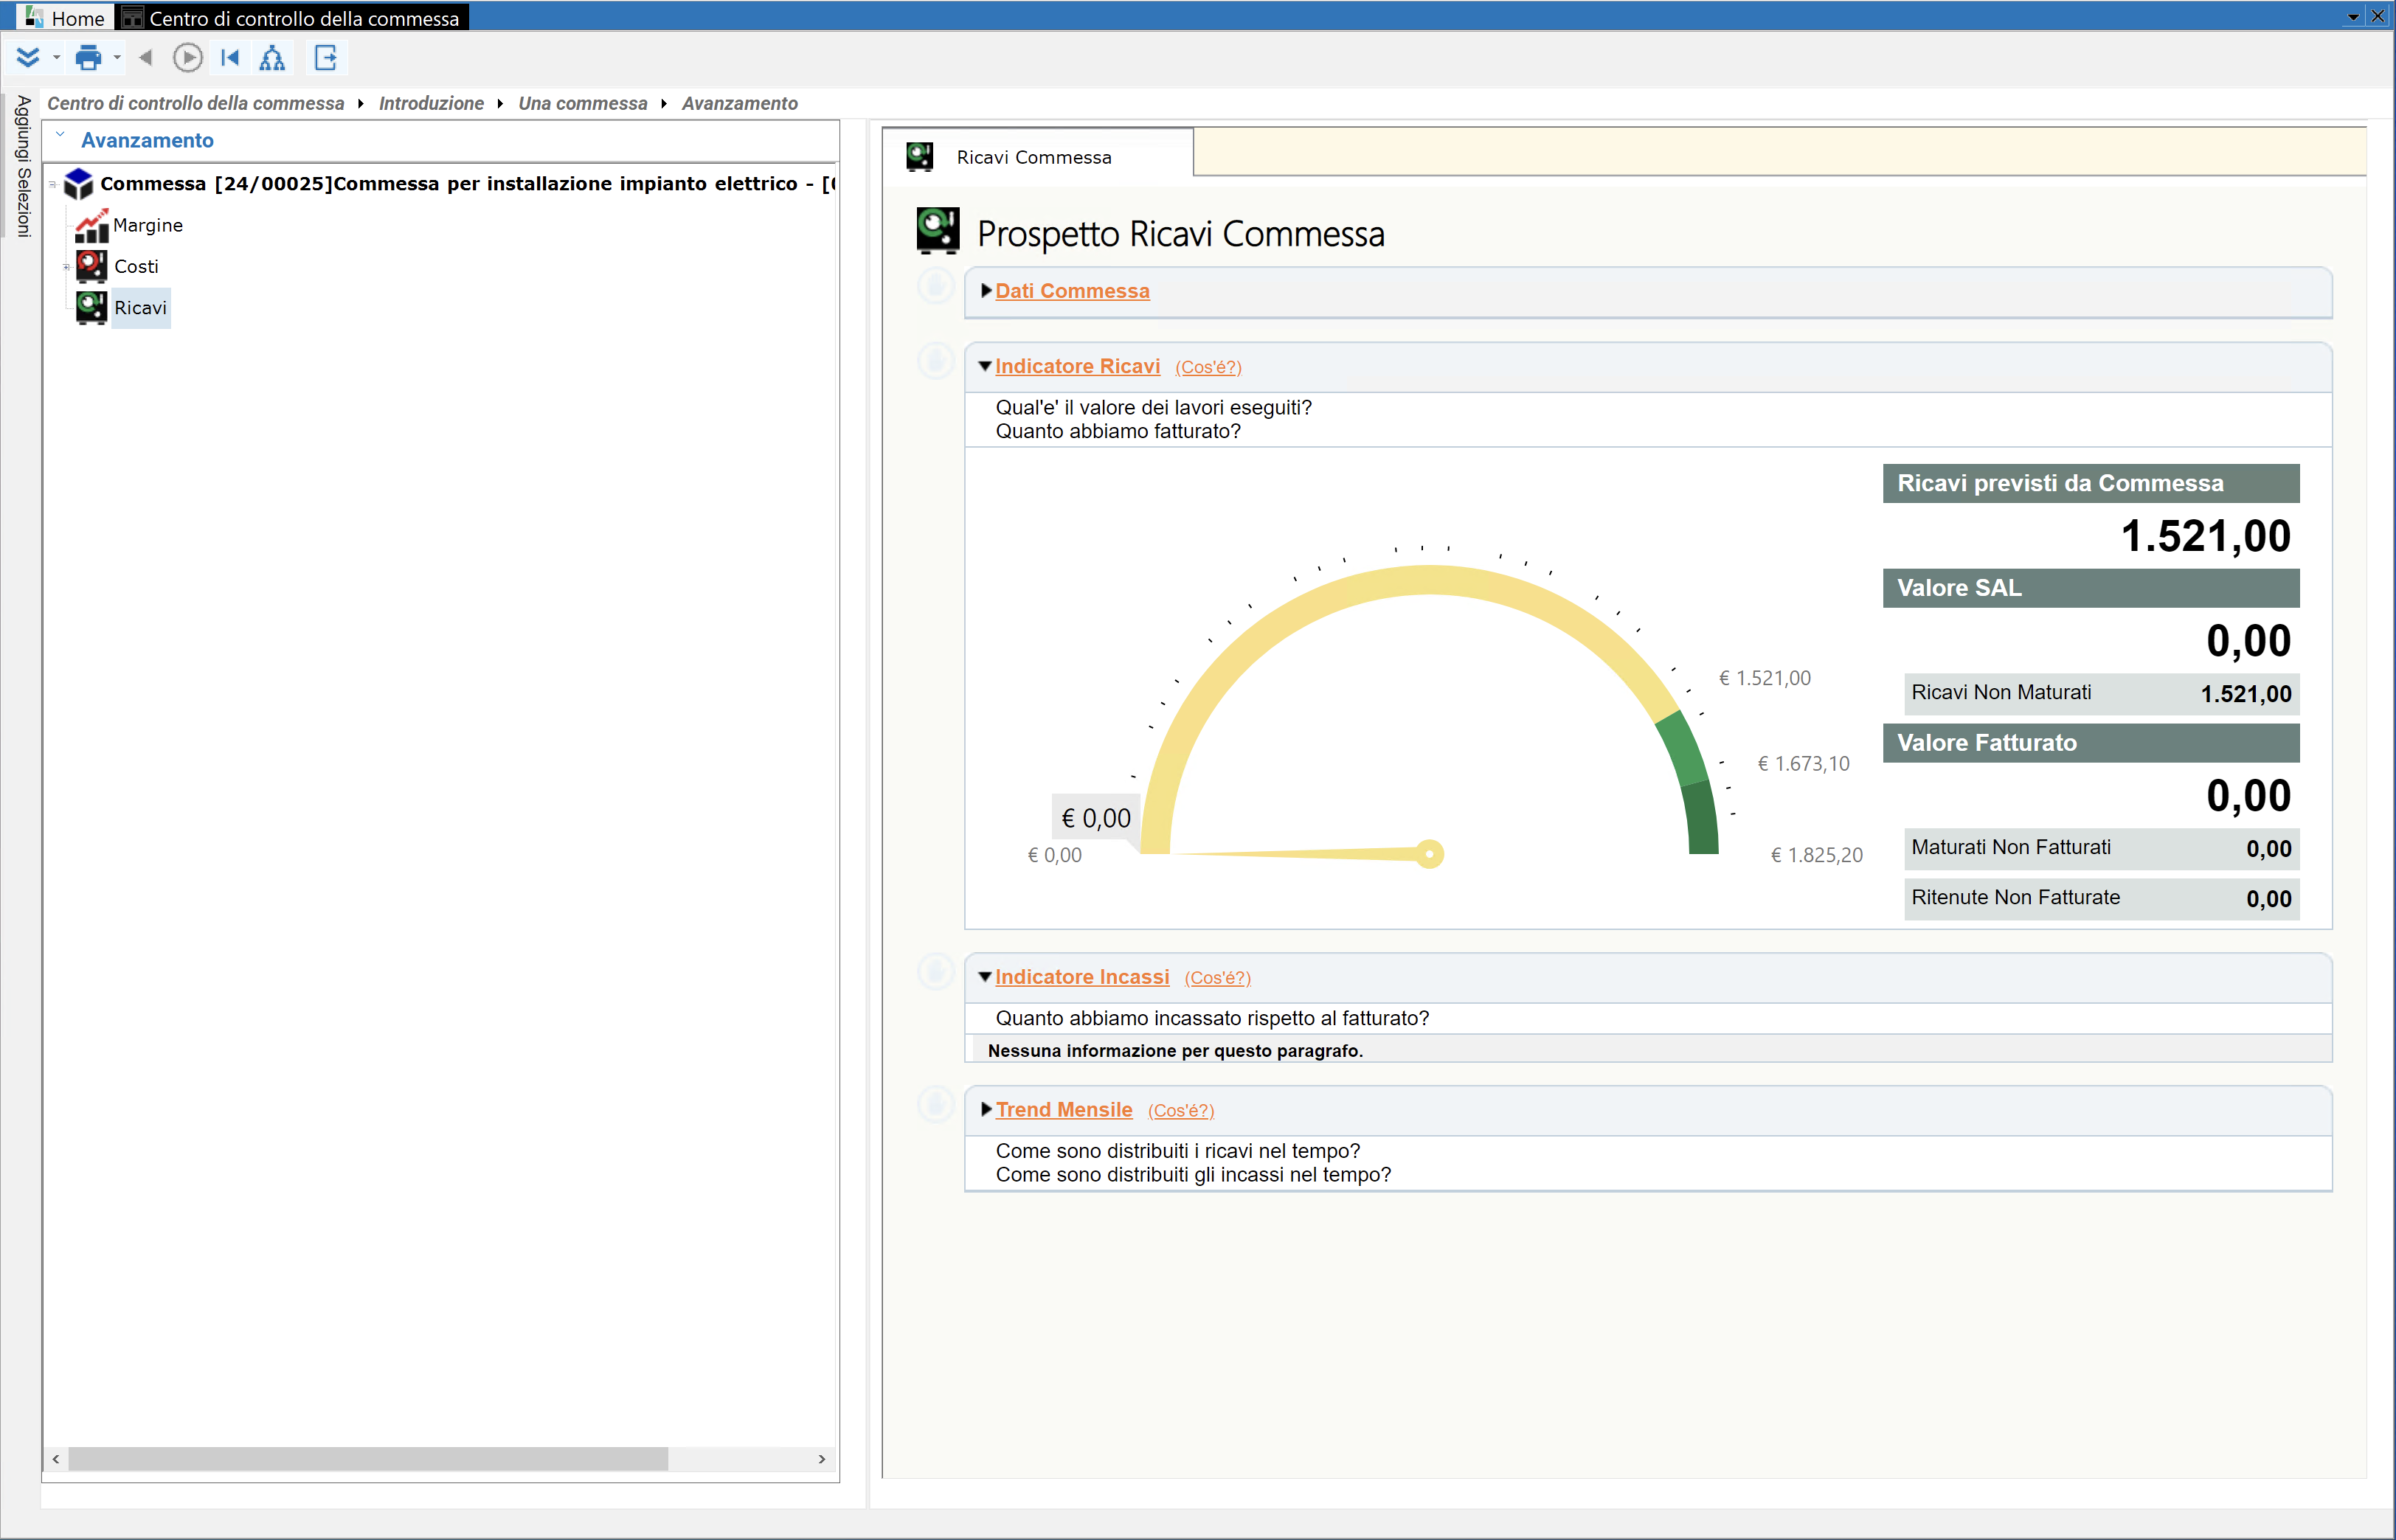Click the blue cube Commessa icon
Image resolution: width=2396 pixels, height=1540 pixels.
78,183
